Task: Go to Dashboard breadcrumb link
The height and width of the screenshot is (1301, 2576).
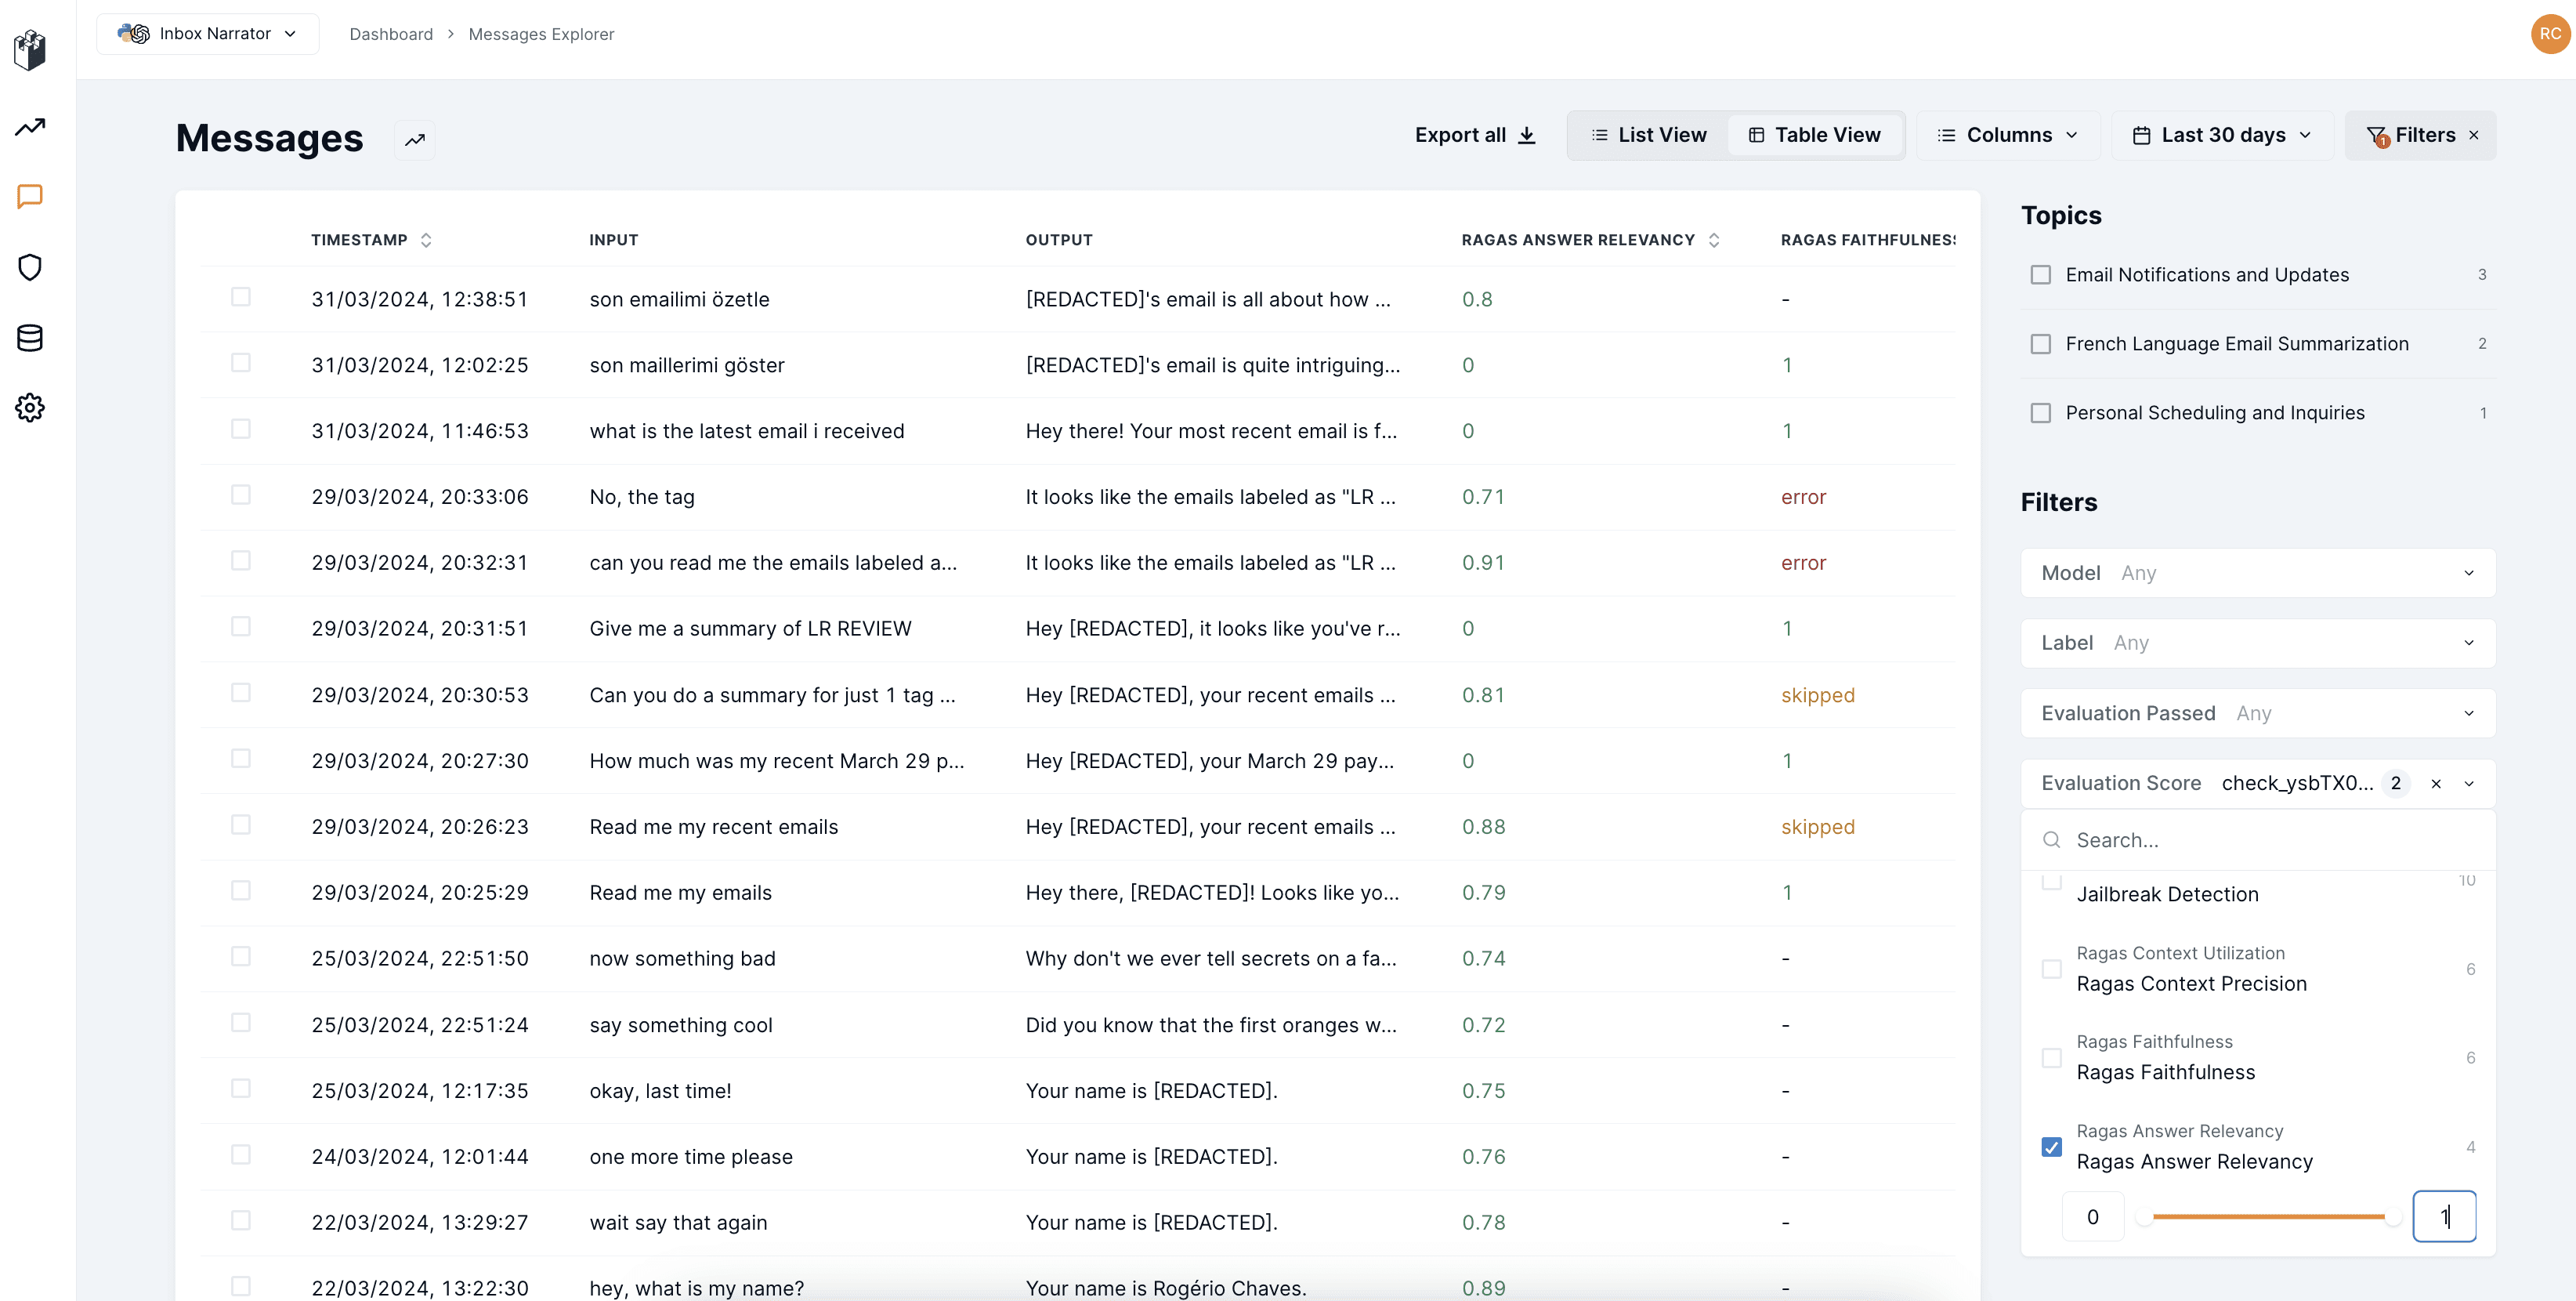Action: tap(391, 34)
